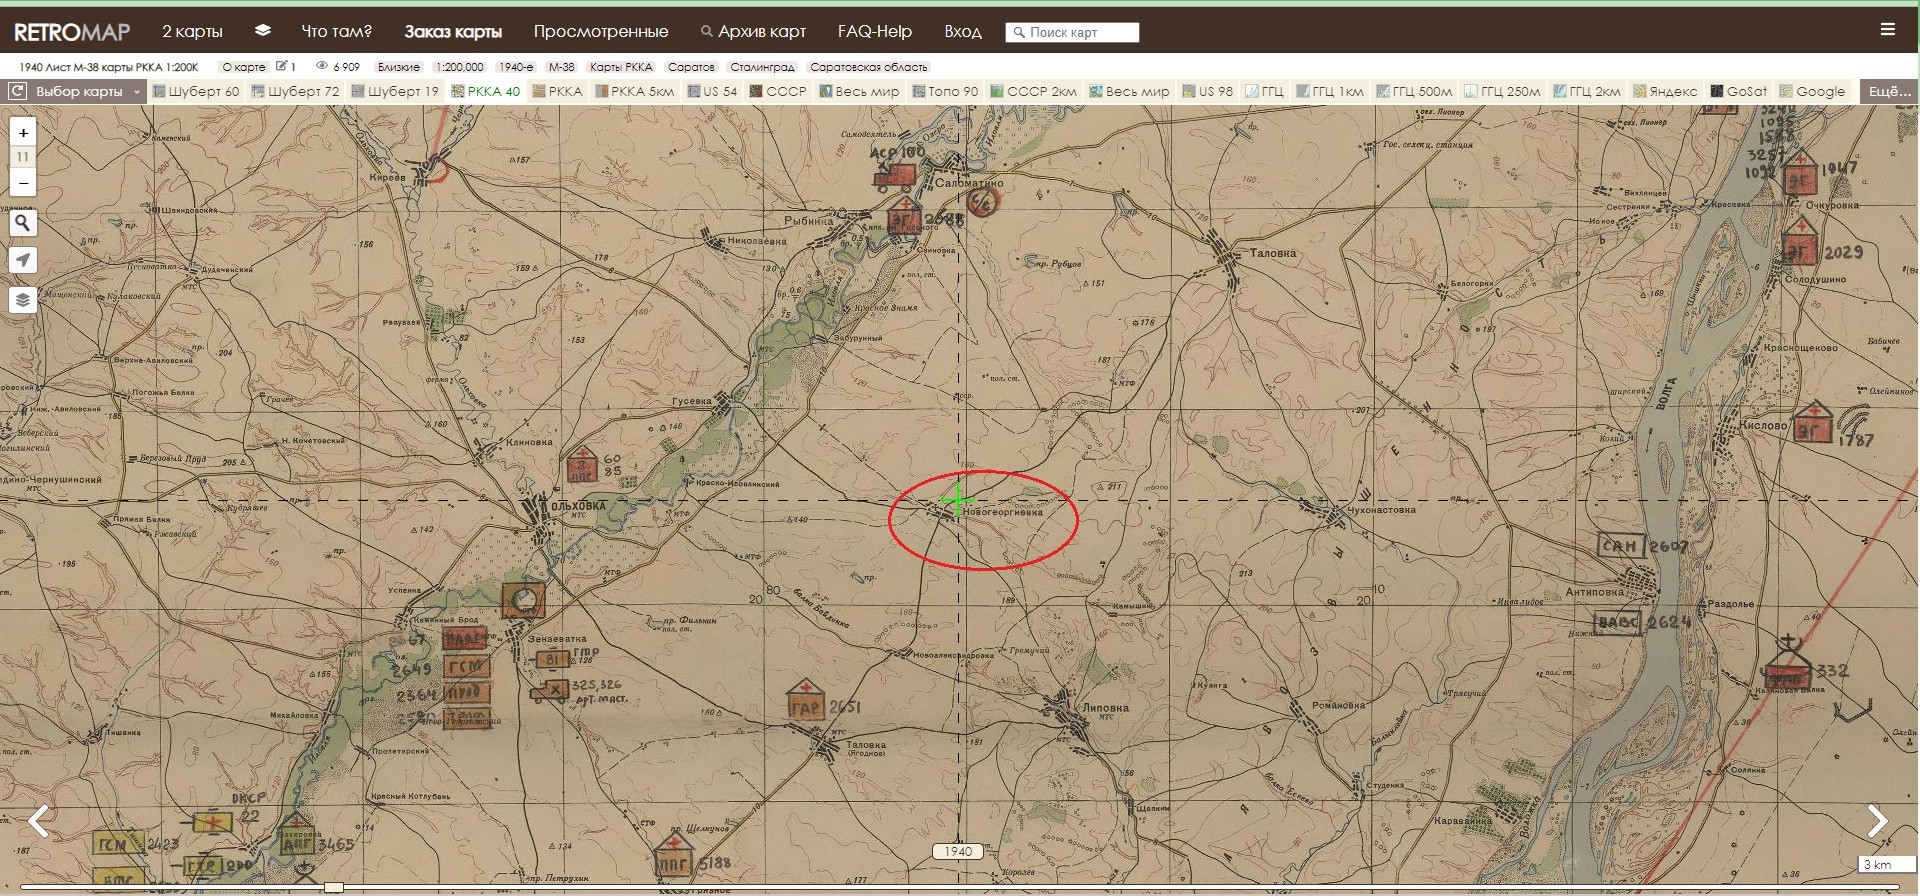Switch to the Google map layer
Viewport: 1920px width, 896px height.
pos(1812,91)
